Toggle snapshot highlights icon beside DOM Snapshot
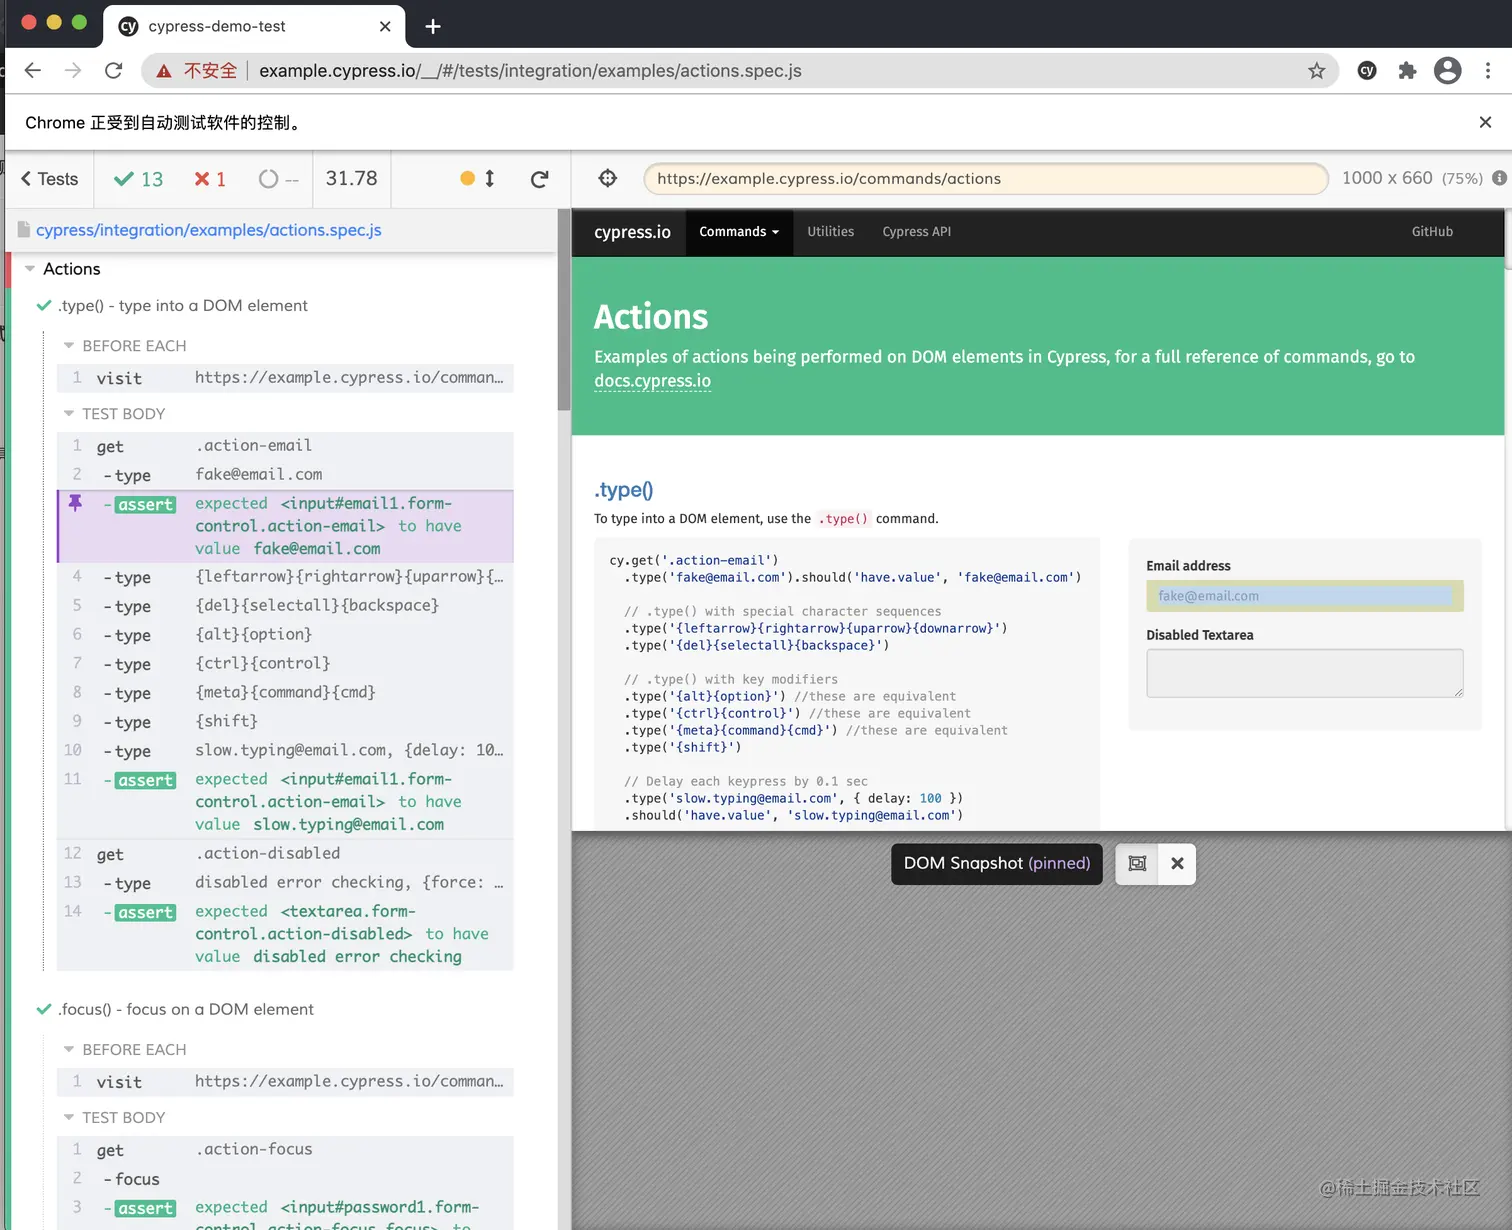 coord(1137,864)
